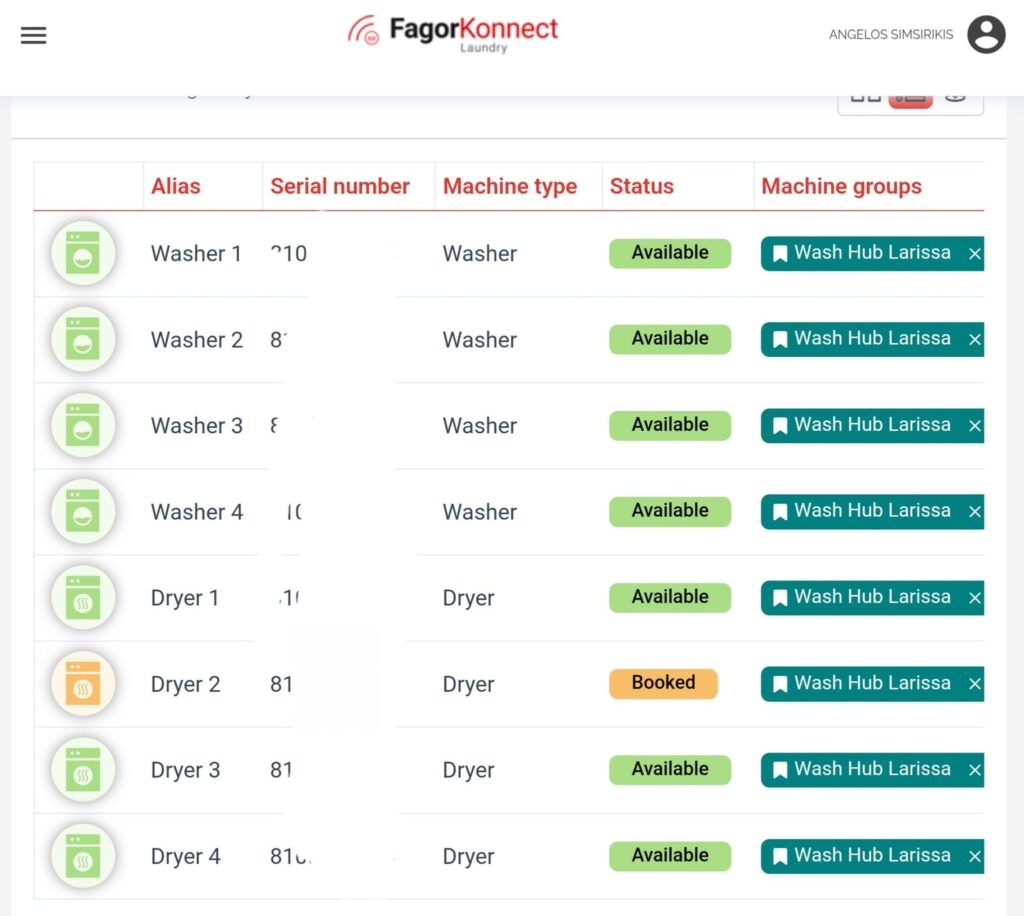Remove Wash Hub Larissa from Dryer 2
The image size is (1024, 916).
pos(975,684)
